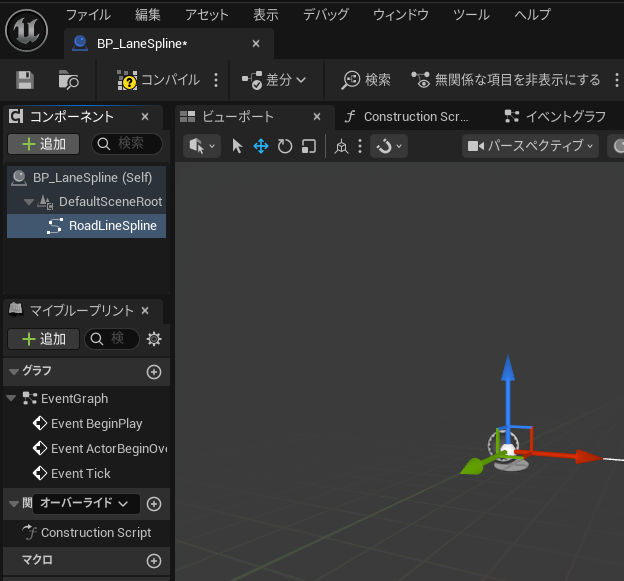Viewport: 624px width, 581px height.
Task: Select RoadLineSpline component in tree
Action: point(111,226)
